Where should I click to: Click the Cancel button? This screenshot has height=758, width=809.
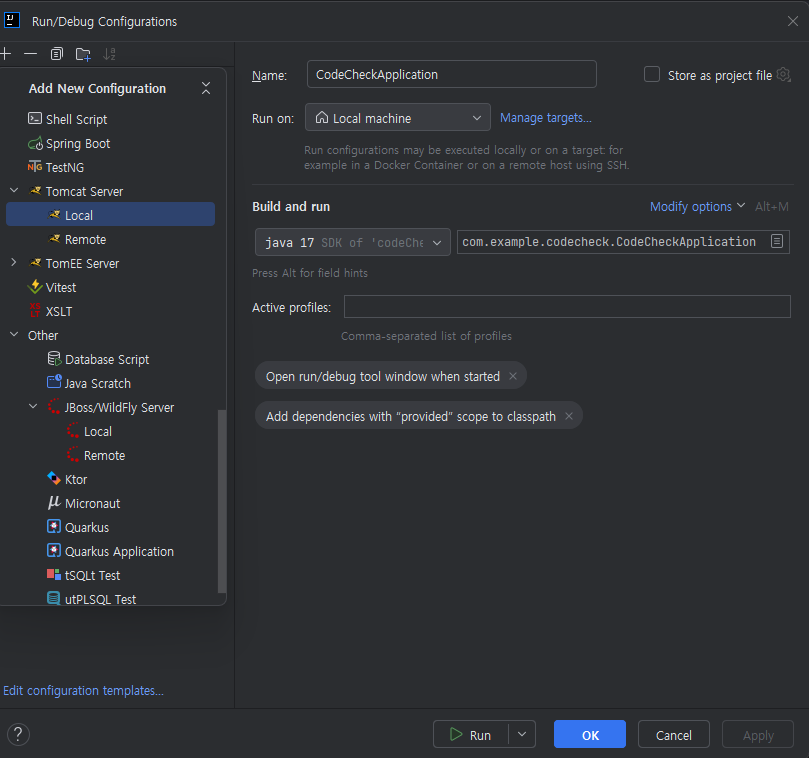click(673, 734)
